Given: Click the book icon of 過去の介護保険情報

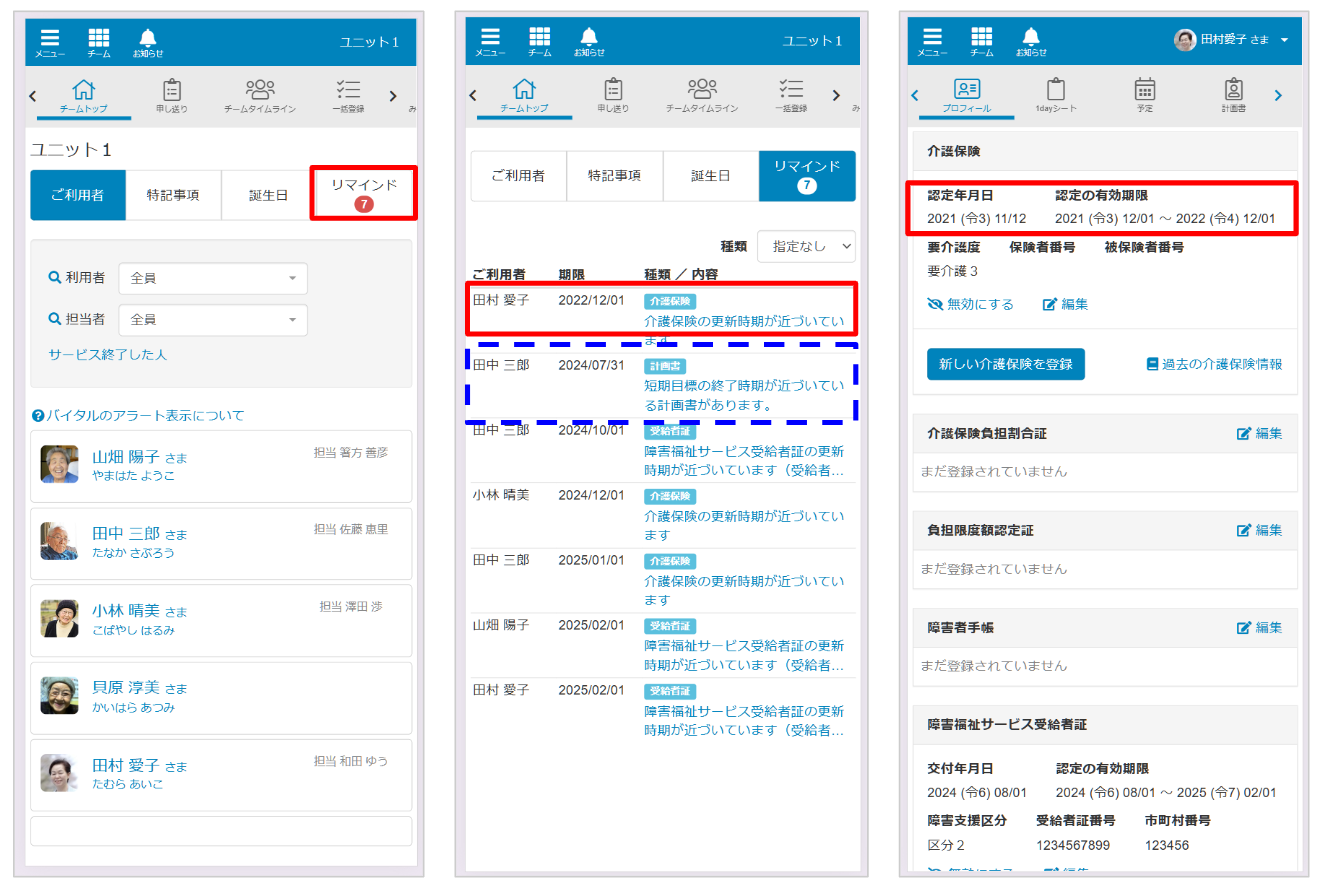Looking at the screenshot, I should 1152,364.
